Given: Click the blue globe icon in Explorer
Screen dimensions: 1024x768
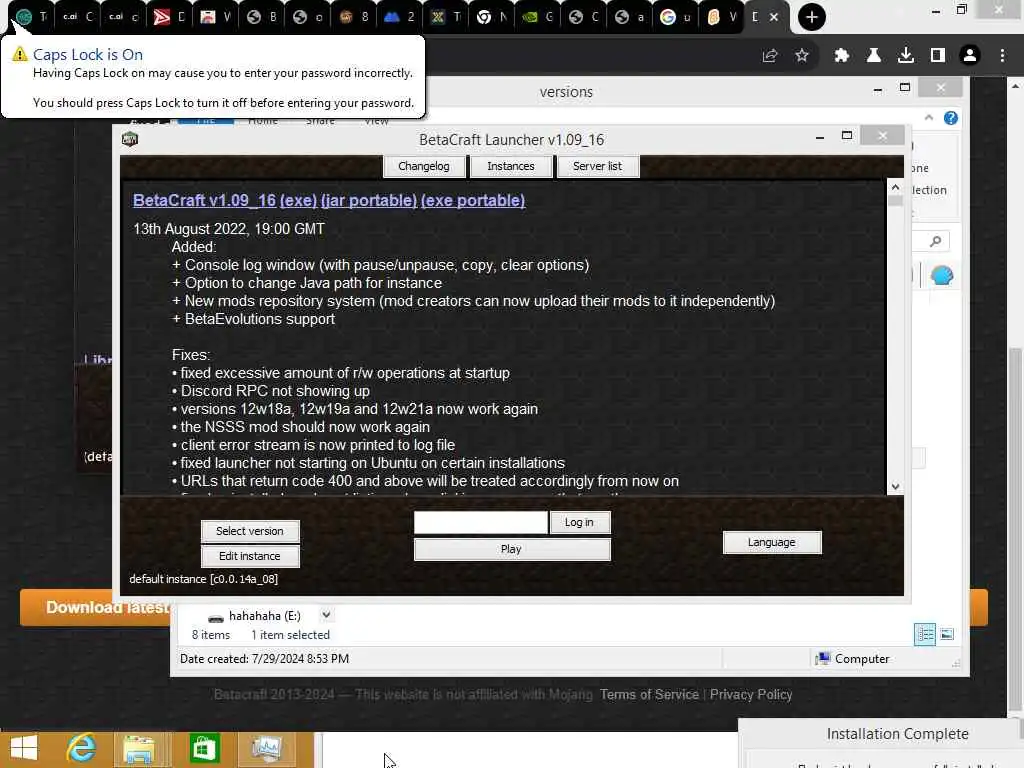Looking at the screenshot, I should (941, 276).
